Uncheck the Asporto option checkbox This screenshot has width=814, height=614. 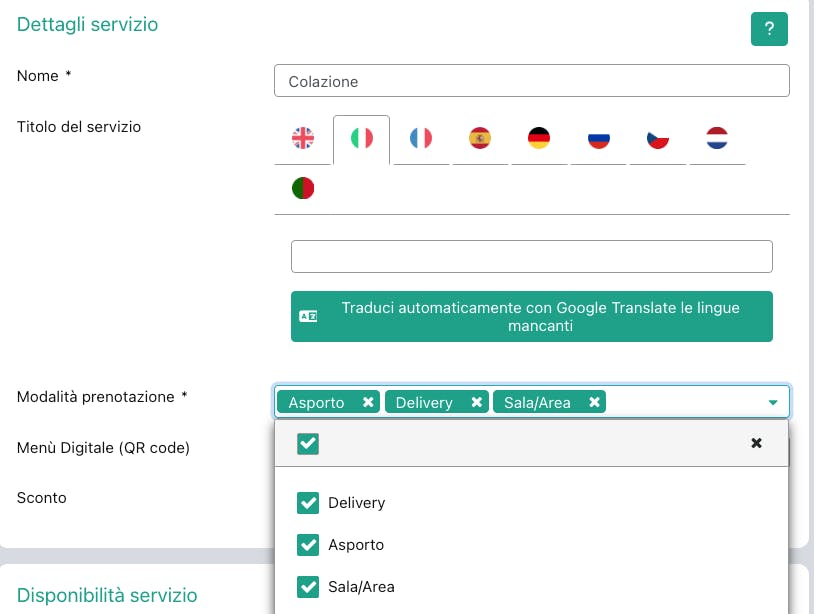click(308, 544)
